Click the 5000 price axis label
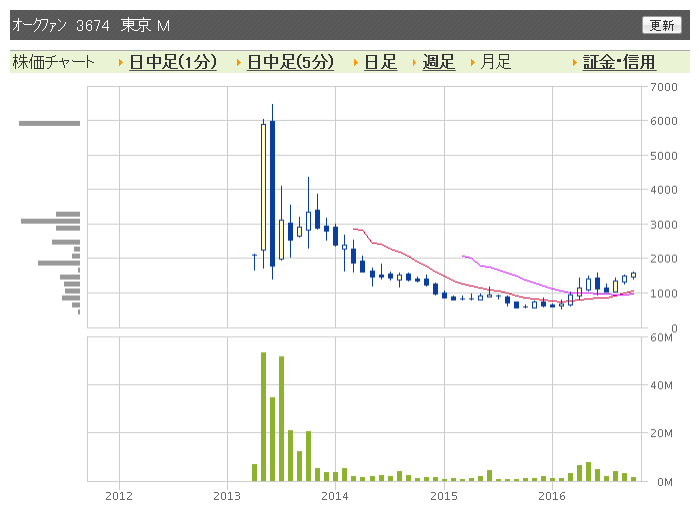 663,156
